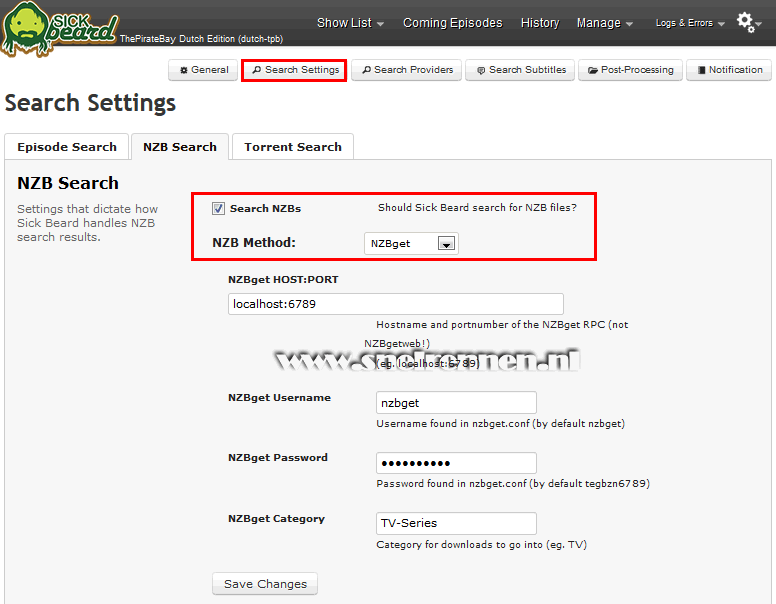Click the 'NZBget HOST:PORT' label

coord(283,280)
